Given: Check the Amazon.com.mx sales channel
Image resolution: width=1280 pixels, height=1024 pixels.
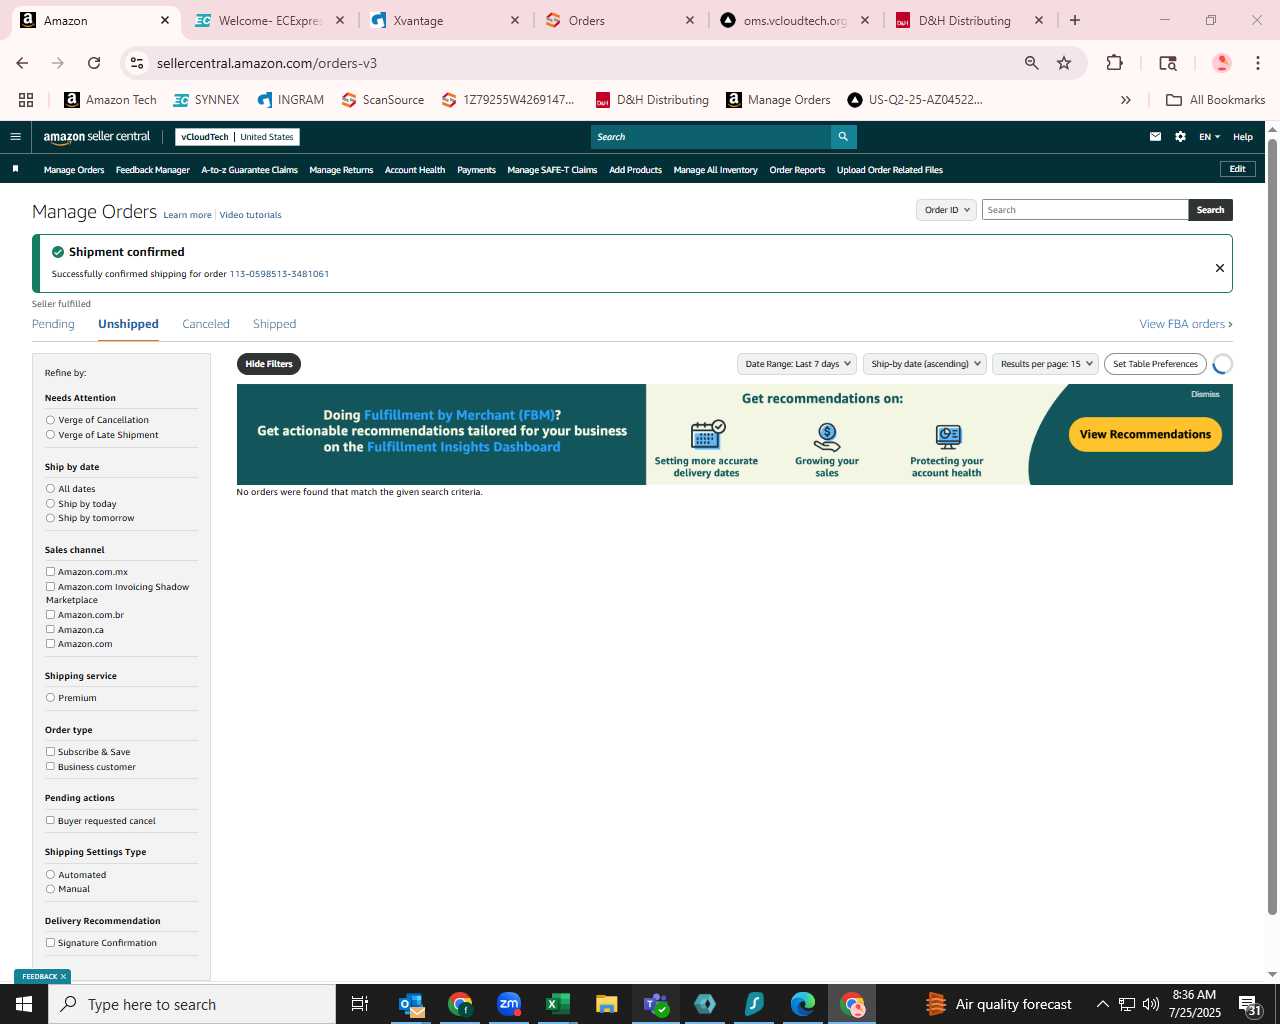Looking at the screenshot, I should pos(50,572).
